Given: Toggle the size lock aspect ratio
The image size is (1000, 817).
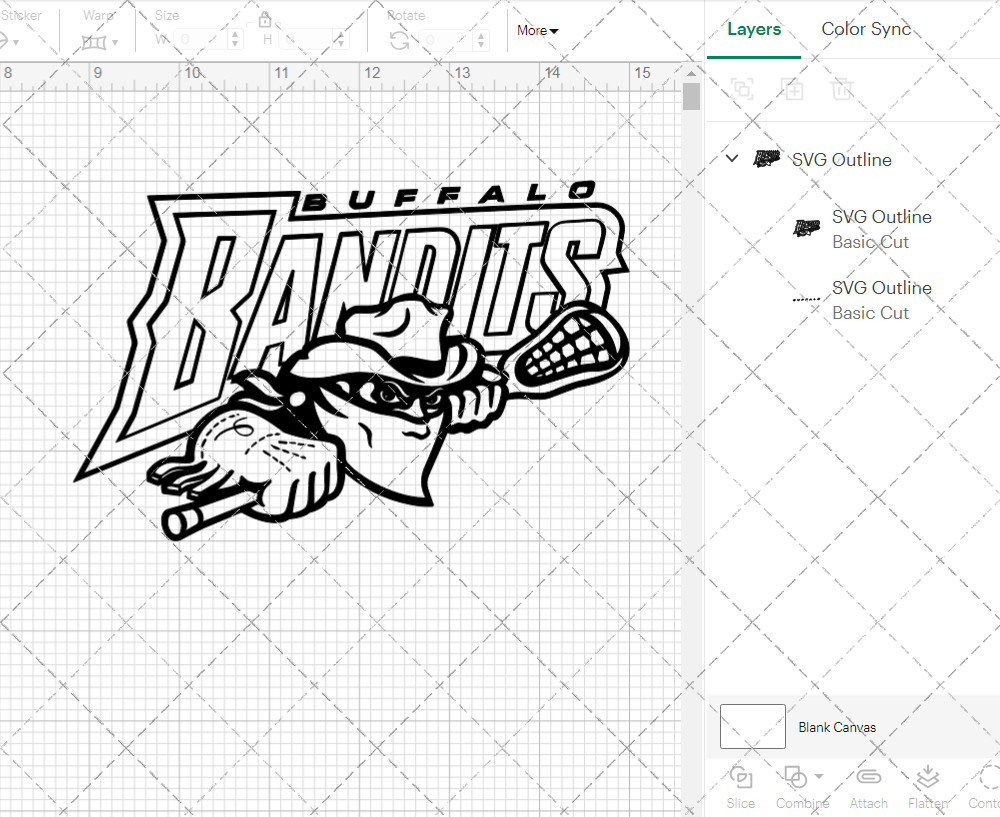Looking at the screenshot, I should tap(265, 19).
